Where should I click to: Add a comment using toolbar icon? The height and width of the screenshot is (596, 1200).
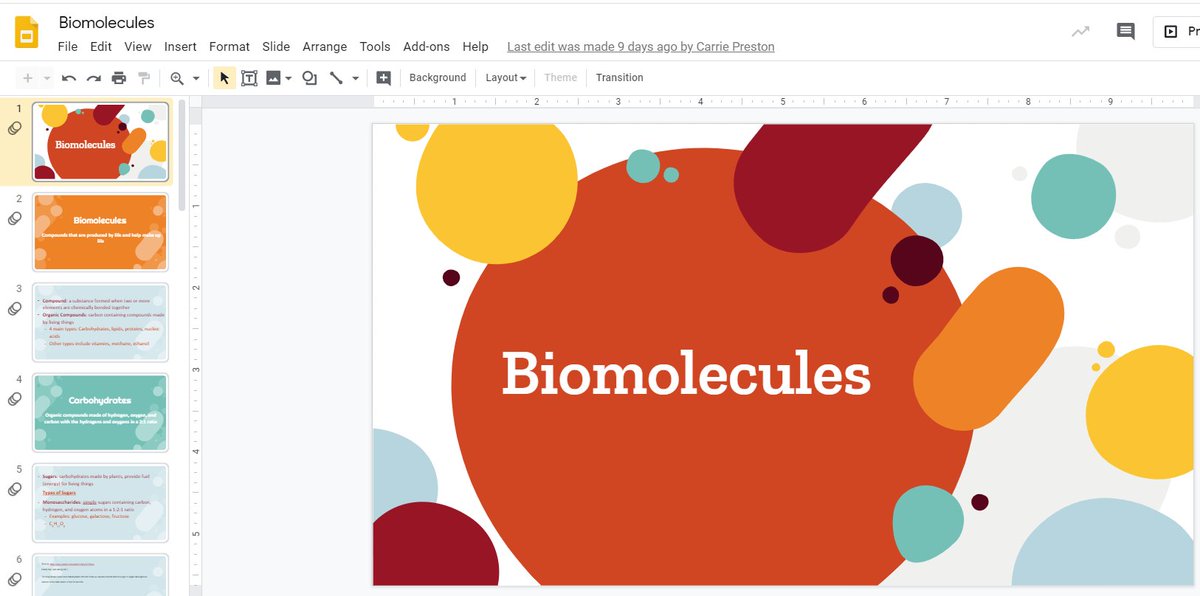coord(383,78)
